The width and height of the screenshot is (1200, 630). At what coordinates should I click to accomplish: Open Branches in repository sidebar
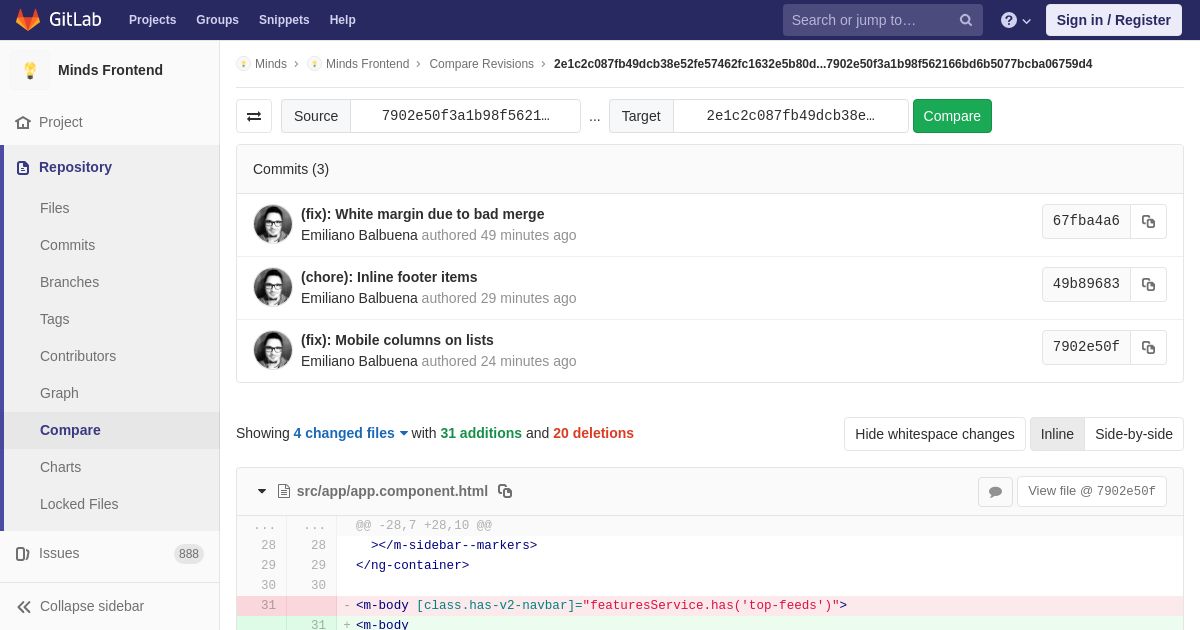69,282
